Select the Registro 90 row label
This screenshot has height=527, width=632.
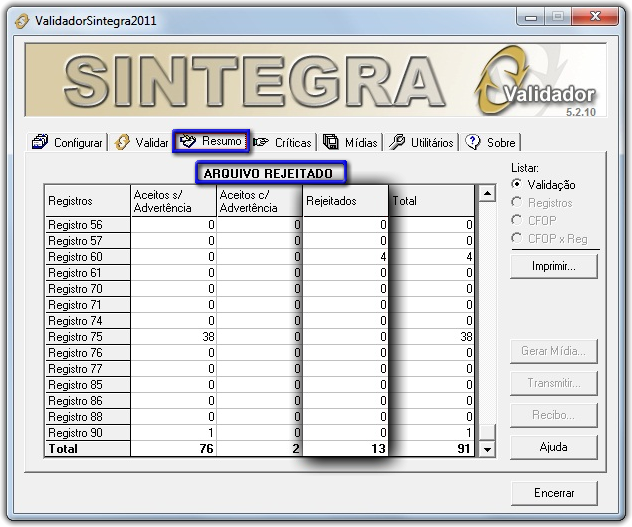point(87,433)
